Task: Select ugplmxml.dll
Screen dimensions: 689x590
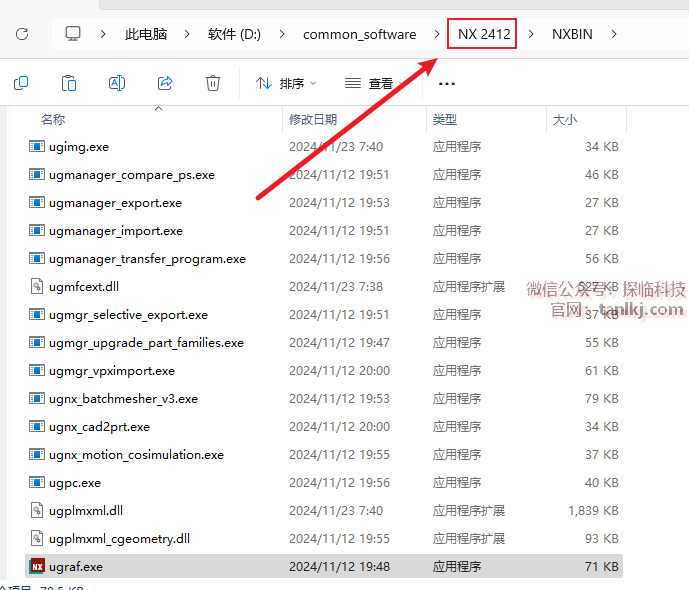Action: pyautogui.click(x=324, y=510)
